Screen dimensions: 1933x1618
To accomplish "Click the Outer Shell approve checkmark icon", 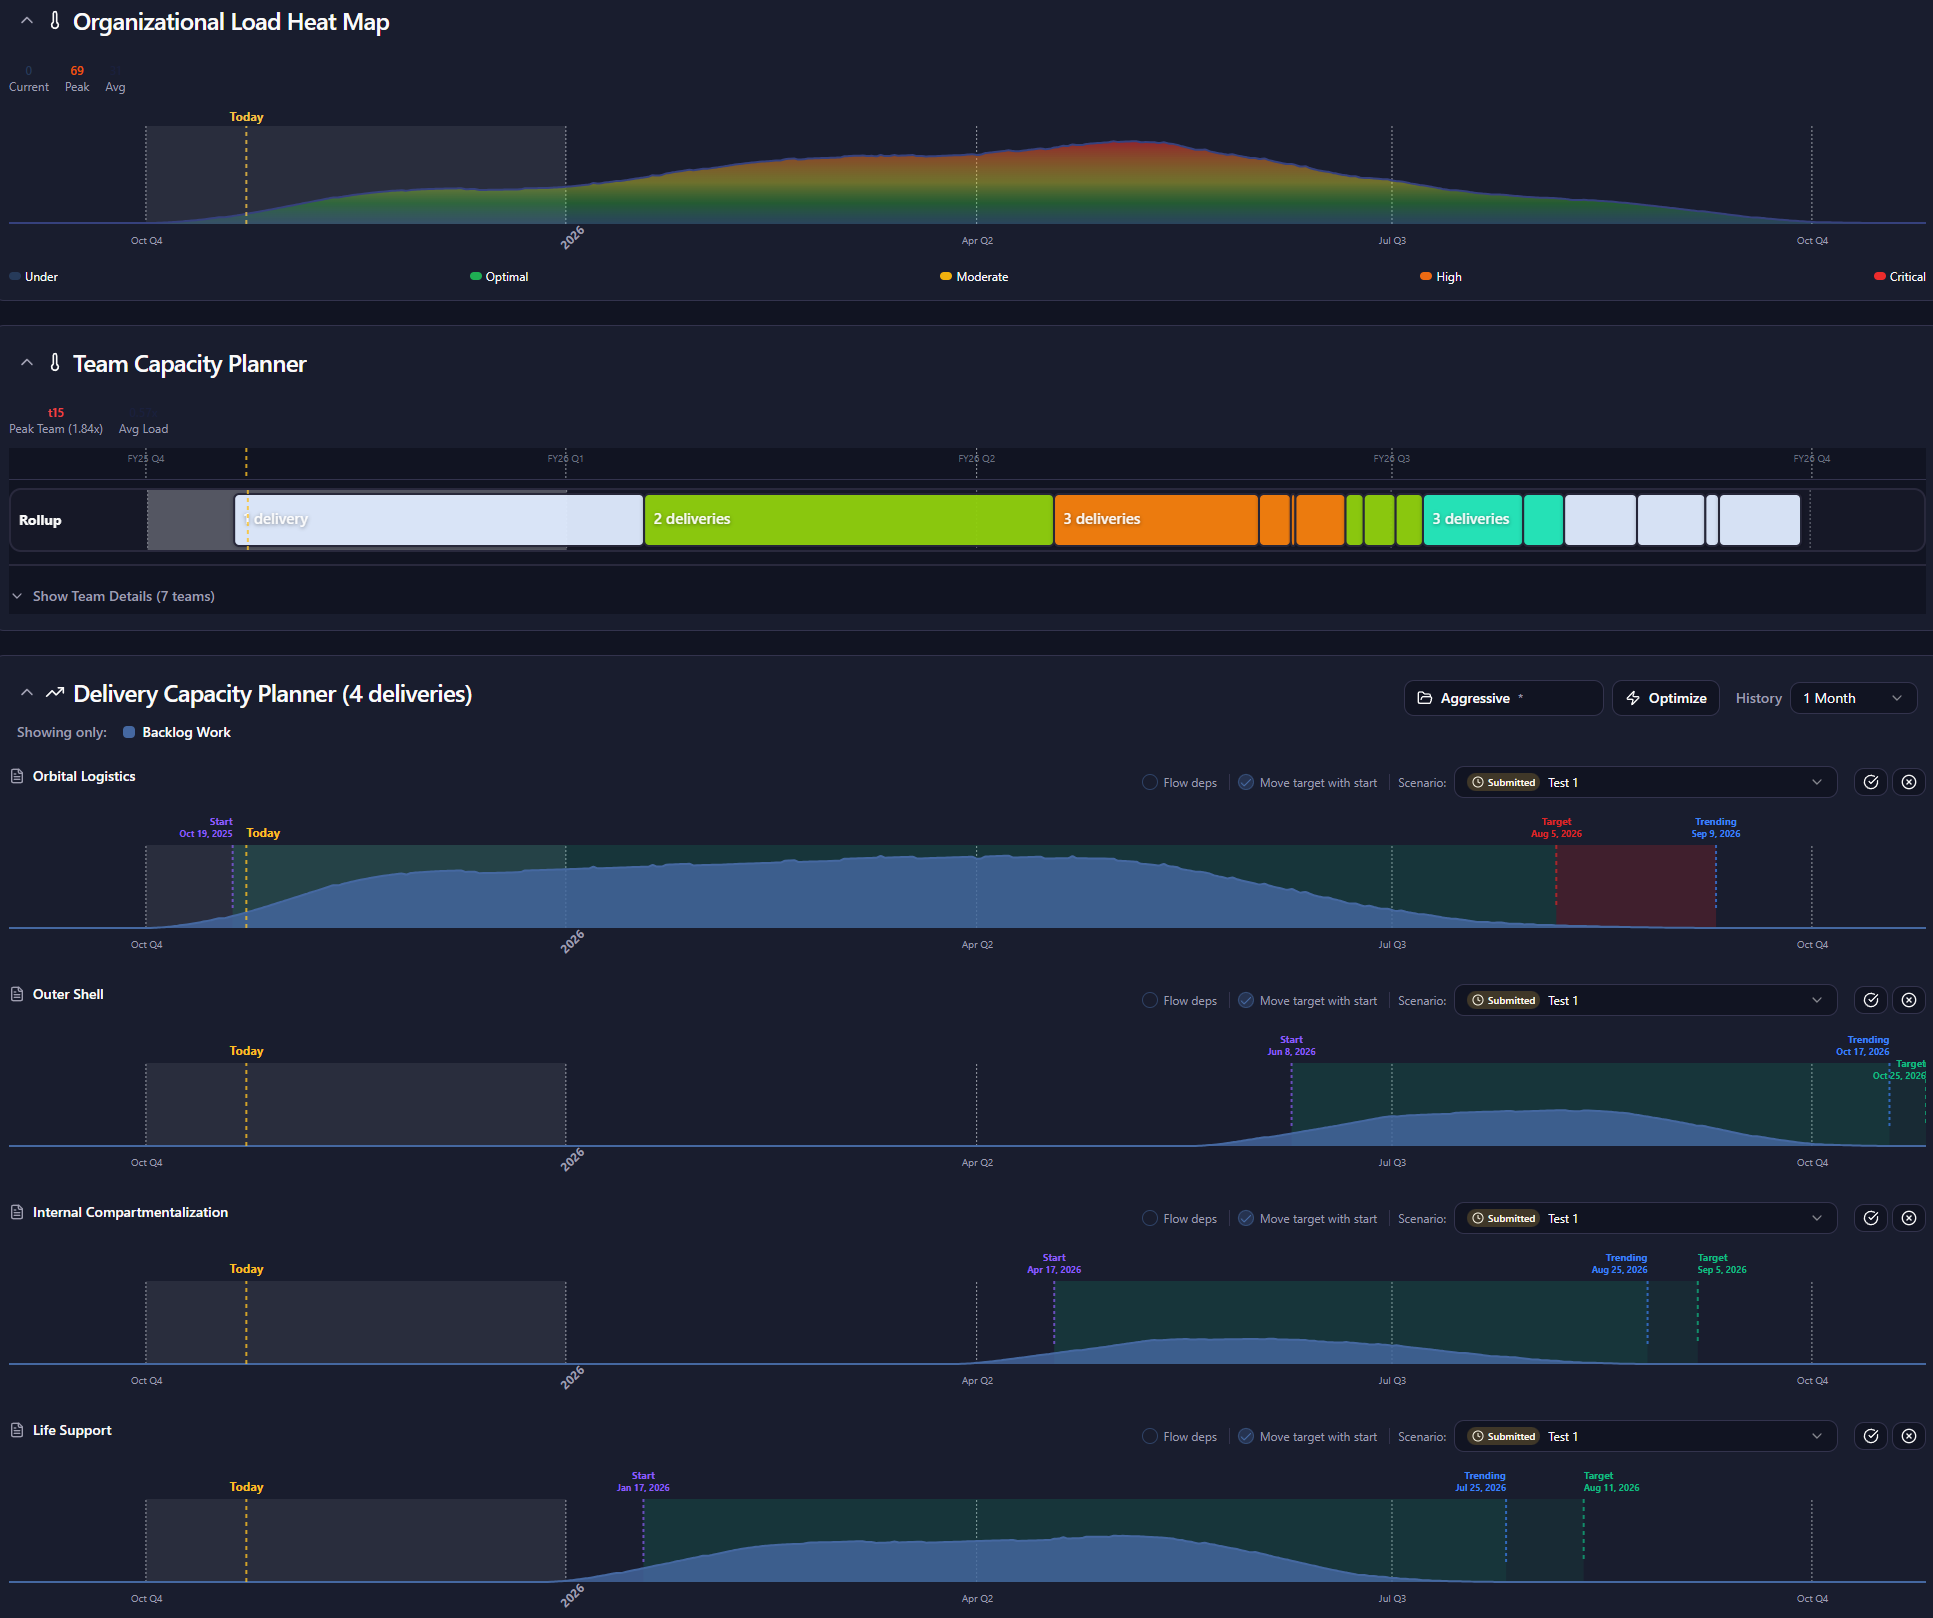I will [1870, 1000].
